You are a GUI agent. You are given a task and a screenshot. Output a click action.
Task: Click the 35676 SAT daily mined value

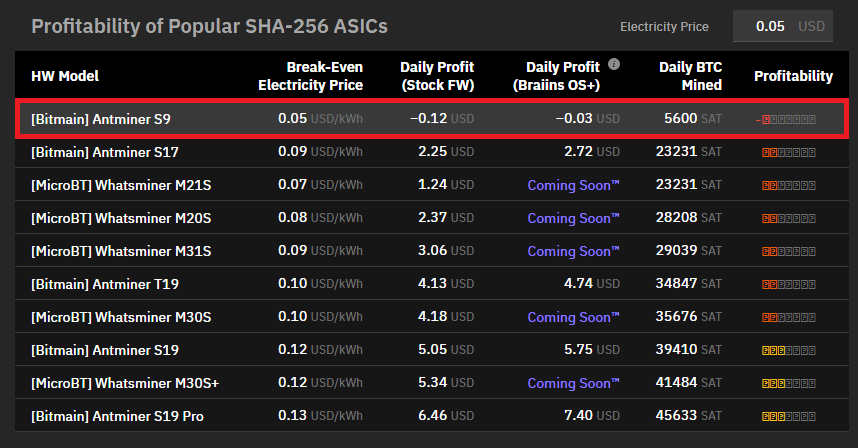pos(689,317)
